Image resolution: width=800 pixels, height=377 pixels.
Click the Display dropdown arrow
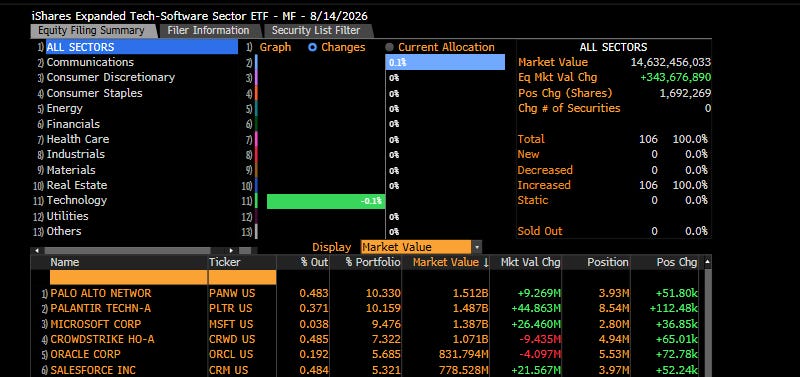(477, 247)
